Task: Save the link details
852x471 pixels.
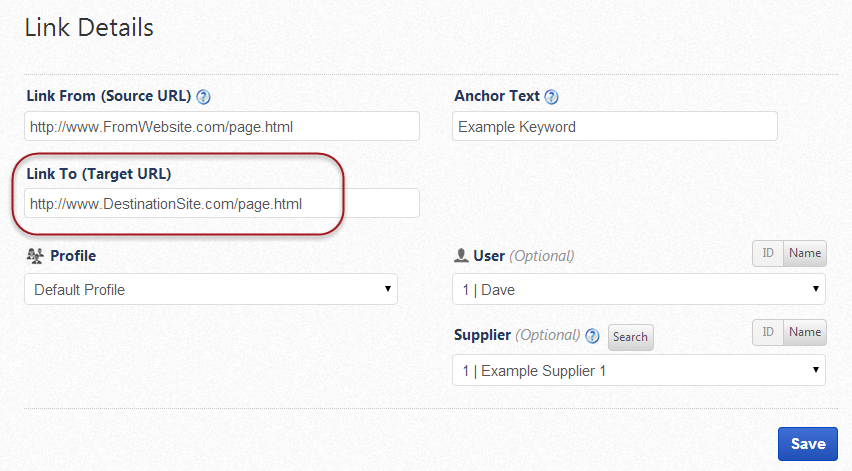Action: [807, 444]
